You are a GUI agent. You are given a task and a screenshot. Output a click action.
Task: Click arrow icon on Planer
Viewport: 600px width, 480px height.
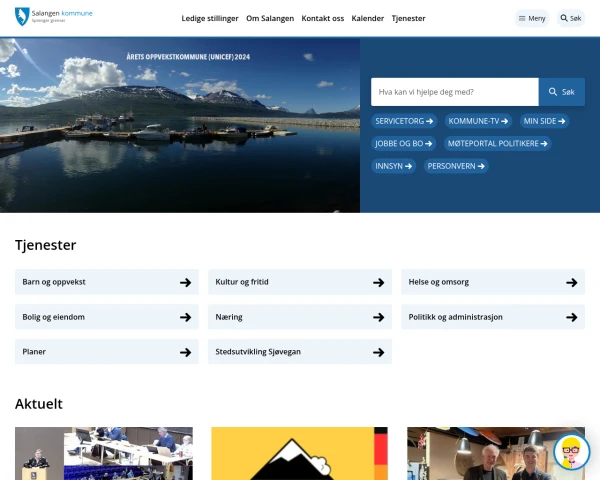[185, 352]
